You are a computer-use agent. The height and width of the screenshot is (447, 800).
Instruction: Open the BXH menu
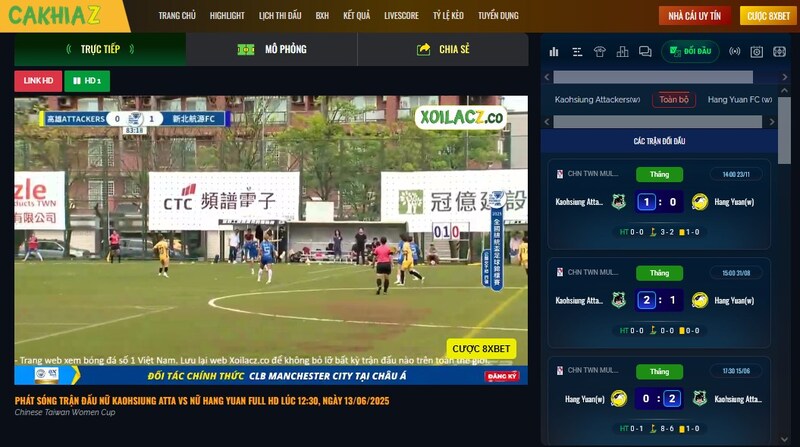point(322,16)
